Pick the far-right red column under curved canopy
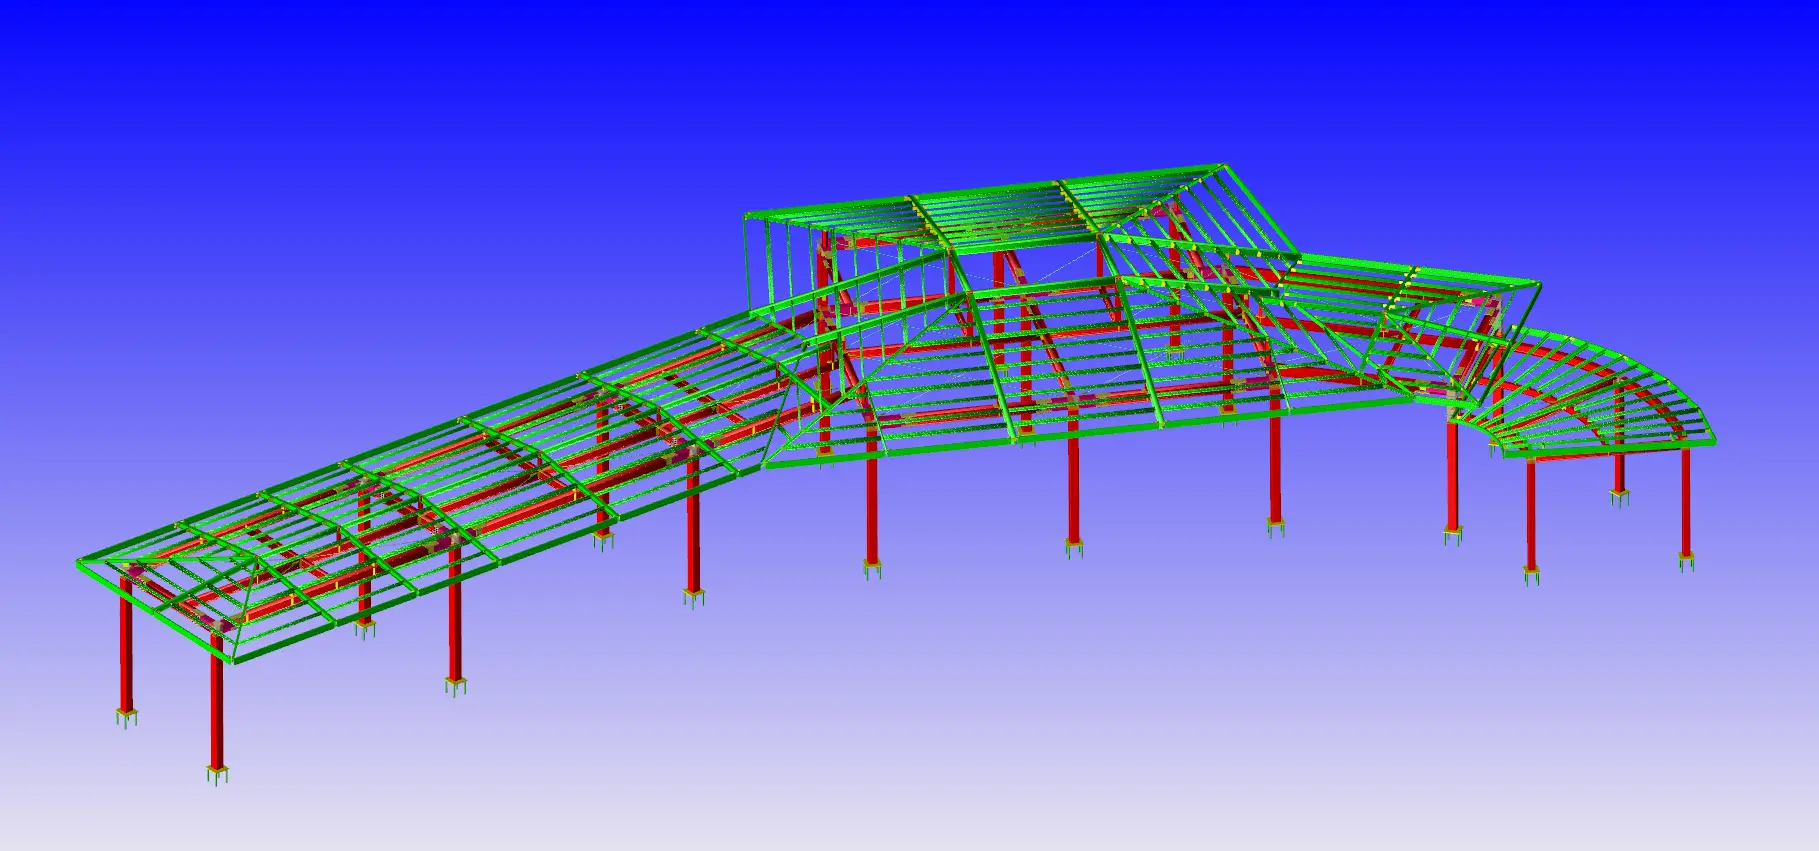The image size is (1819, 851). 1686,500
